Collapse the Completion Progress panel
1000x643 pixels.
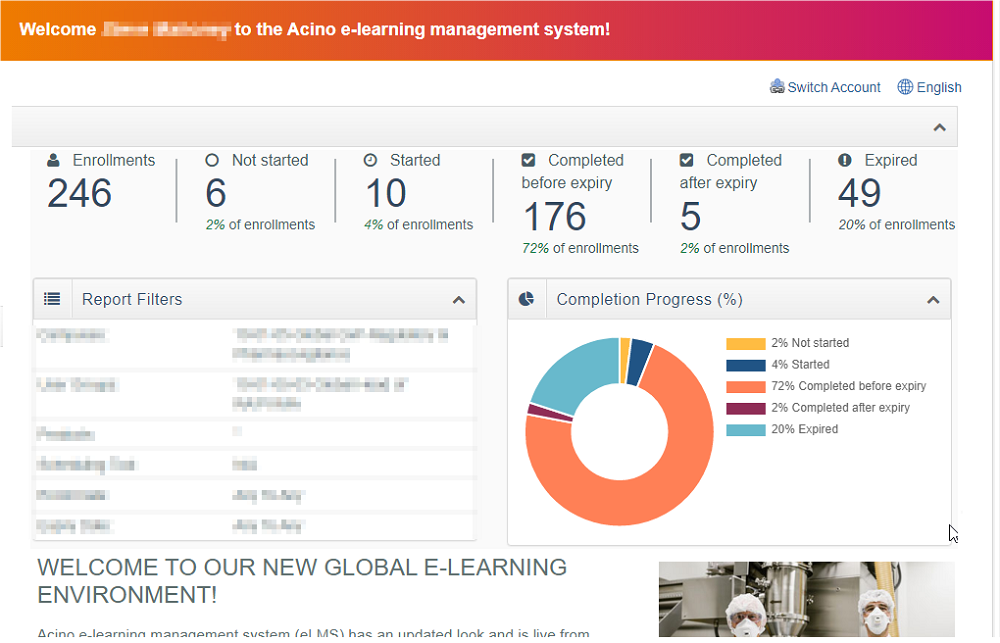933,300
